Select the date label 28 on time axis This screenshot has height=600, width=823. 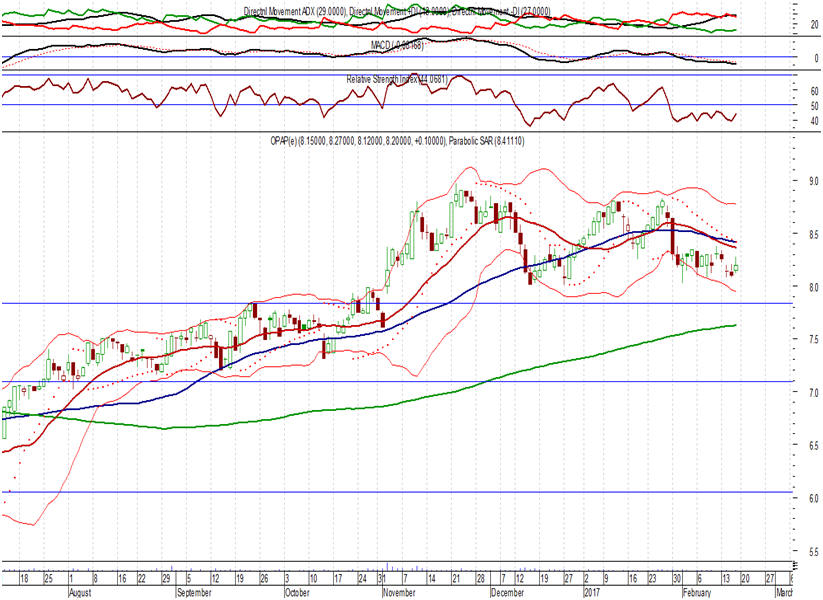481,578
